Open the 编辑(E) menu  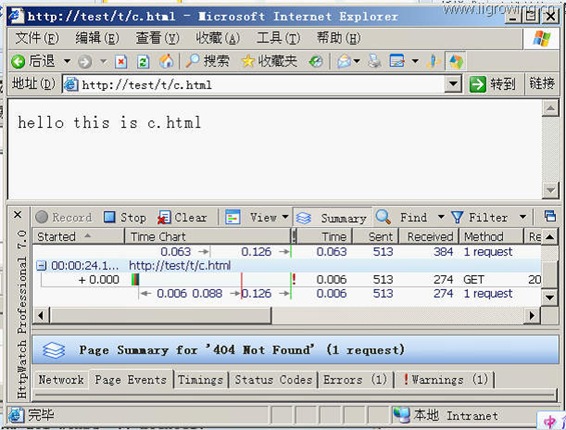[x=97, y=38]
